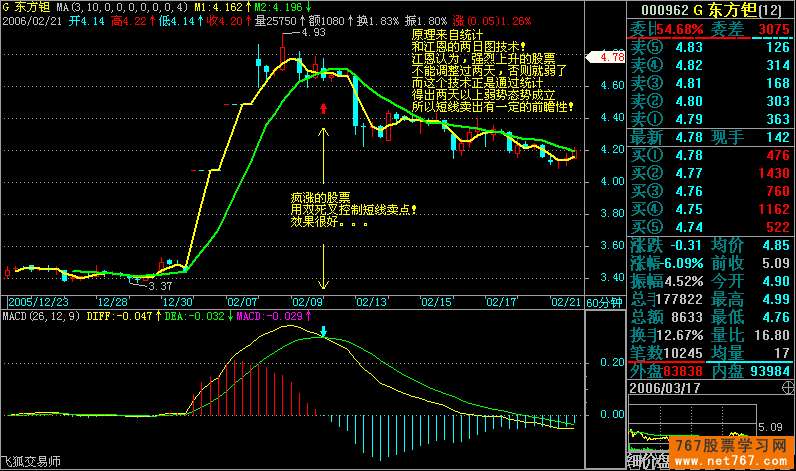Select the 卖③ price 4.81
Screen dimensions: 796x471
click(689, 83)
